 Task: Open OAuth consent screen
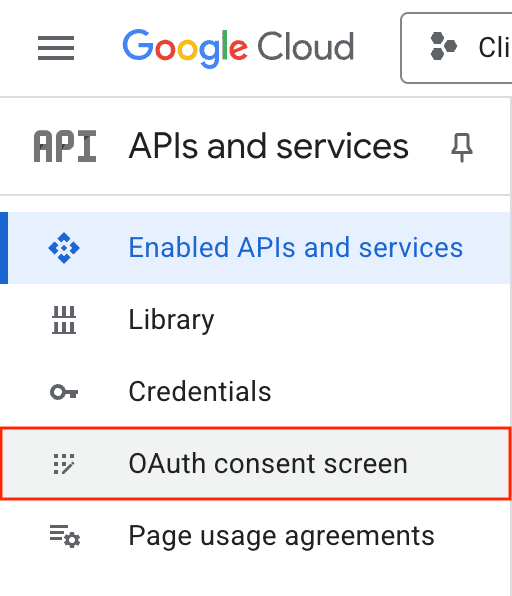pyautogui.click(x=255, y=463)
